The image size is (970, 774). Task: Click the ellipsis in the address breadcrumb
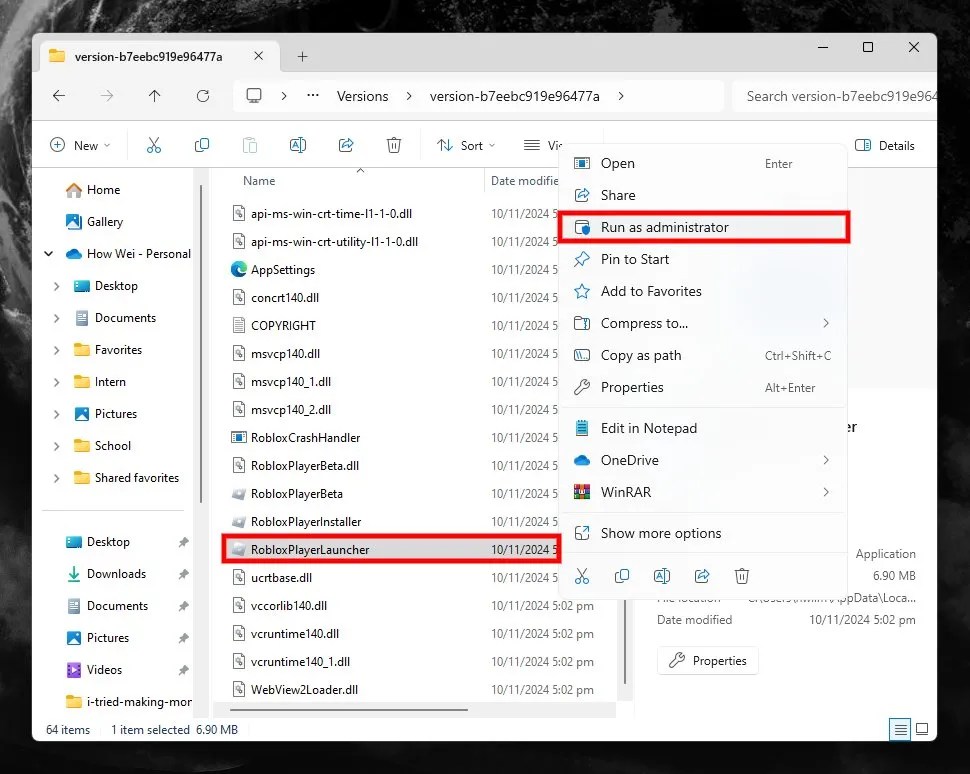coord(313,95)
